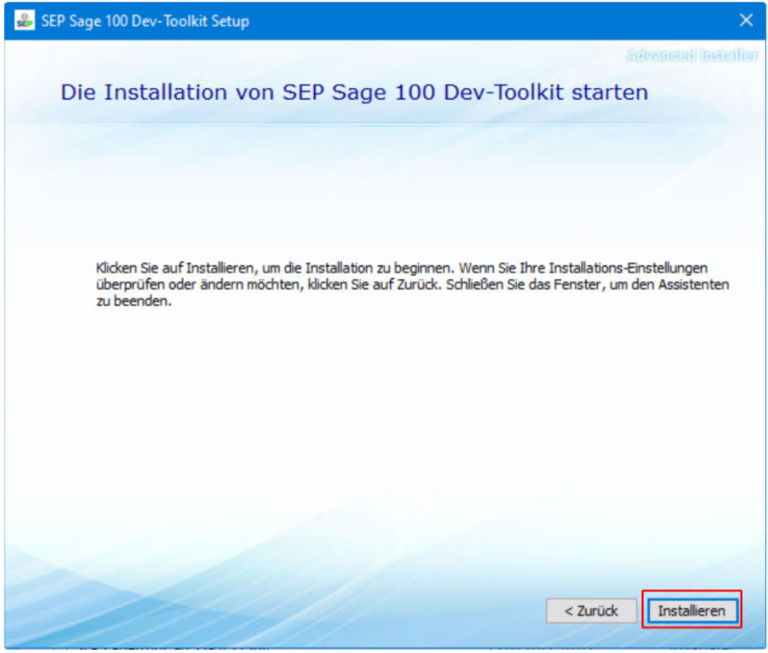The image size is (768, 653).
Task: Click the title text 'SEP Sage 100 Dev-Toolkit Setup'
Action: pyautogui.click(x=144, y=21)
